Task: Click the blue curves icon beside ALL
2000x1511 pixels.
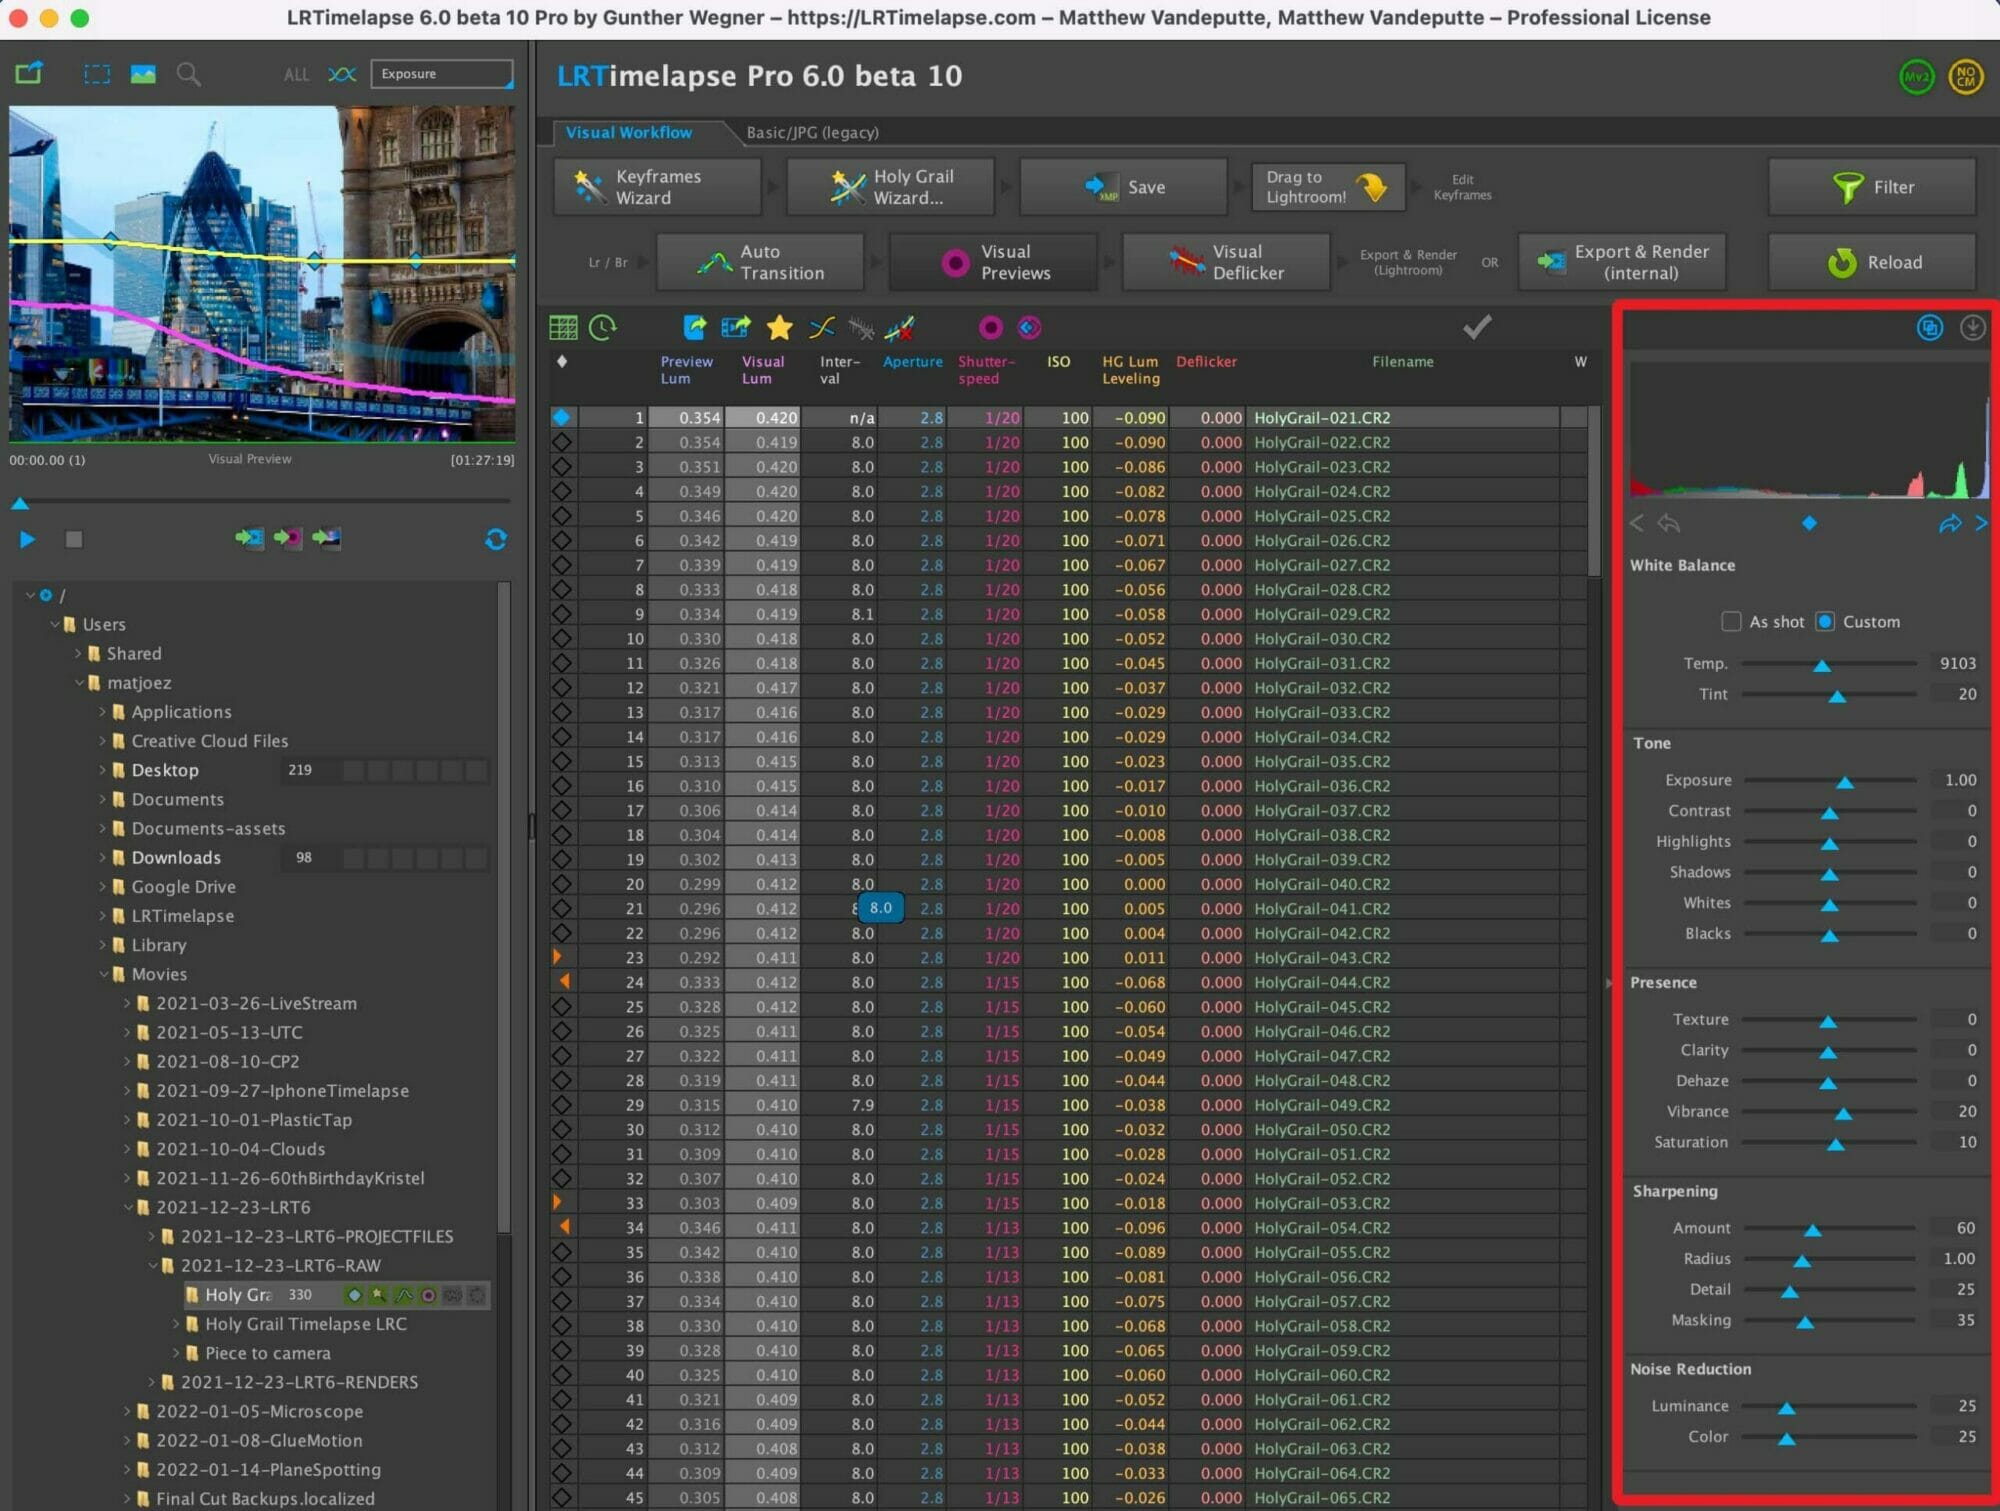Action: pos(342,74)
